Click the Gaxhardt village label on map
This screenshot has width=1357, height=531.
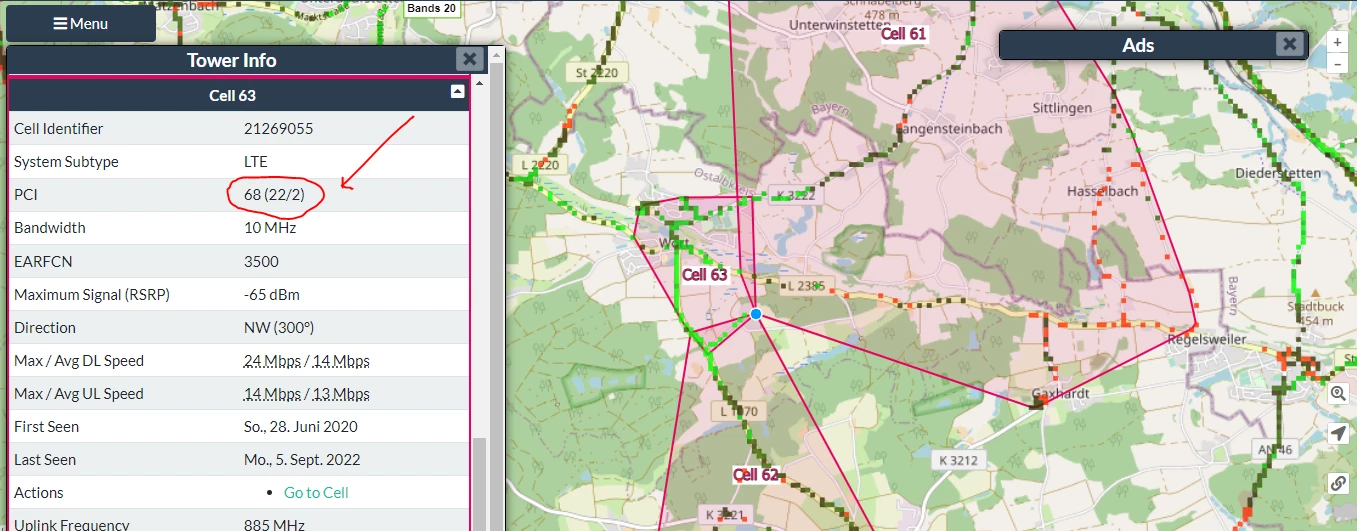pos(1059,394)
